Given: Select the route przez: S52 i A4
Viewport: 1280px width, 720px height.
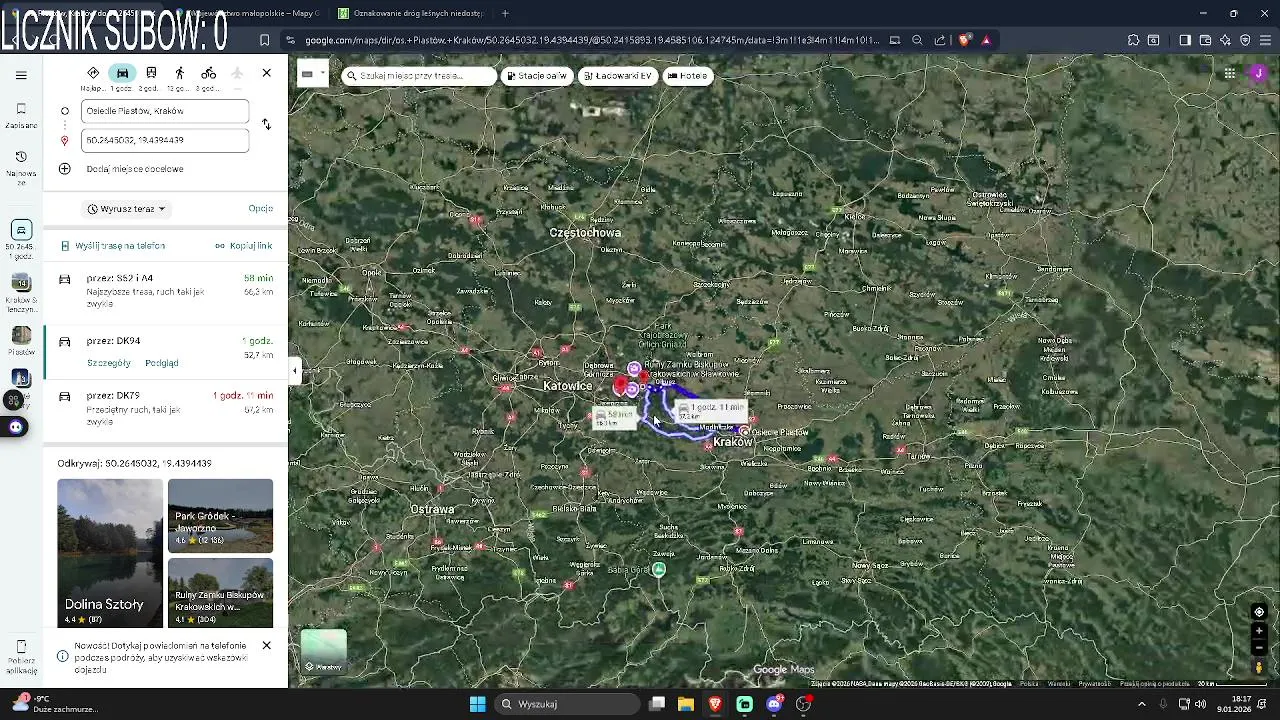Looking at the screenshot, I should tap(165, 292).
